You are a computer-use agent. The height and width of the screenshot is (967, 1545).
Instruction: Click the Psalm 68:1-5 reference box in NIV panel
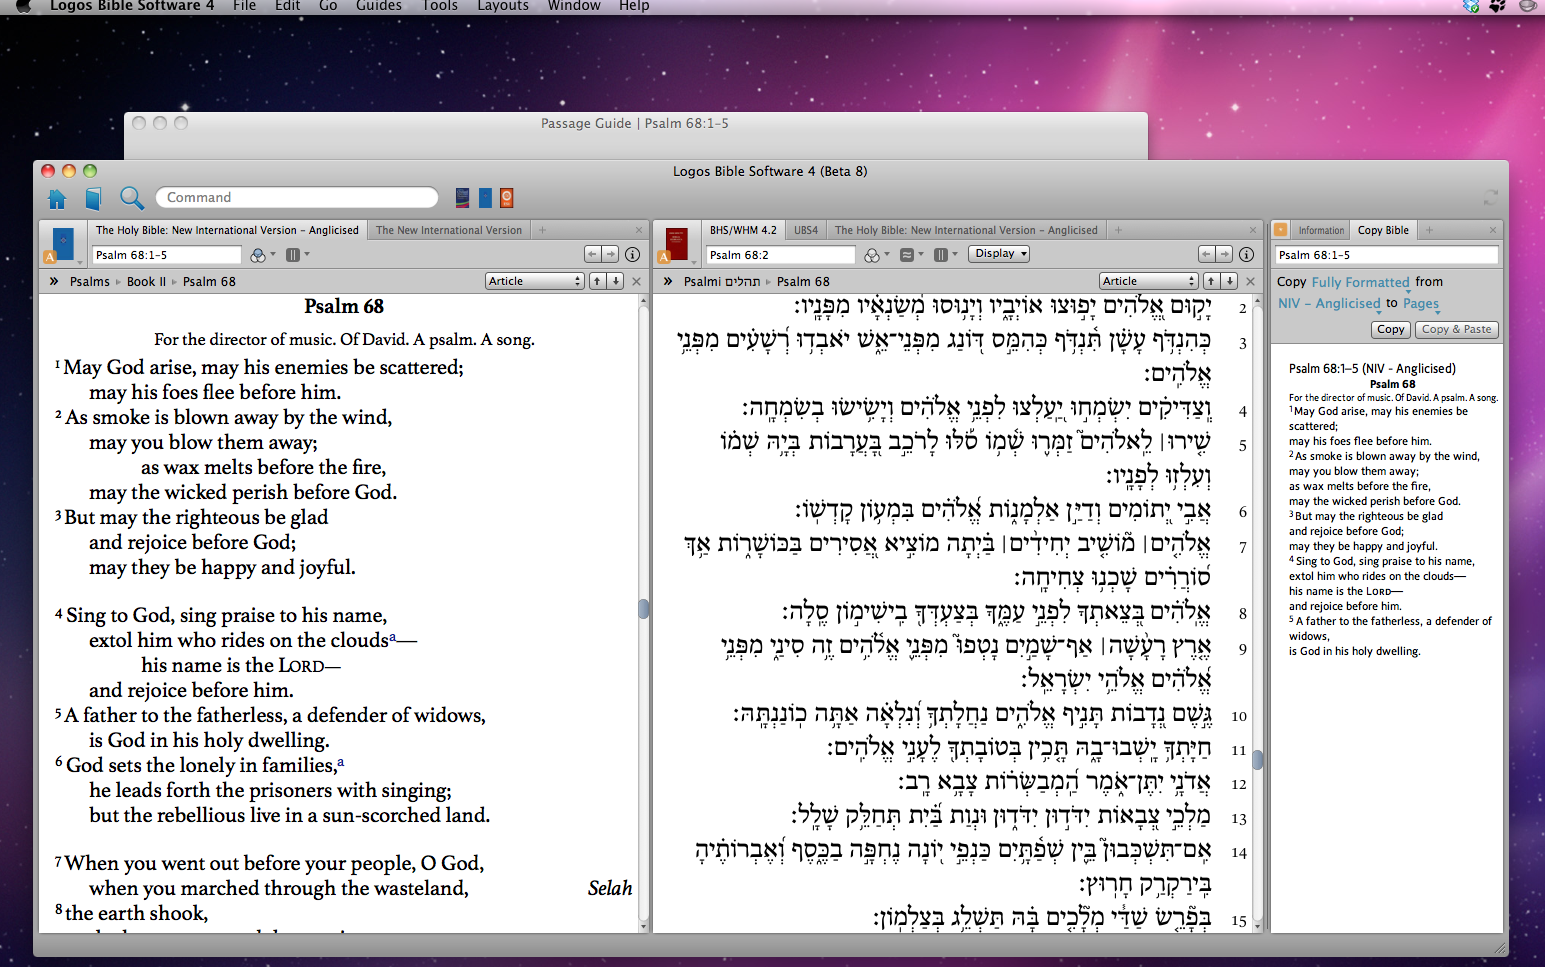tap(167, 255)
